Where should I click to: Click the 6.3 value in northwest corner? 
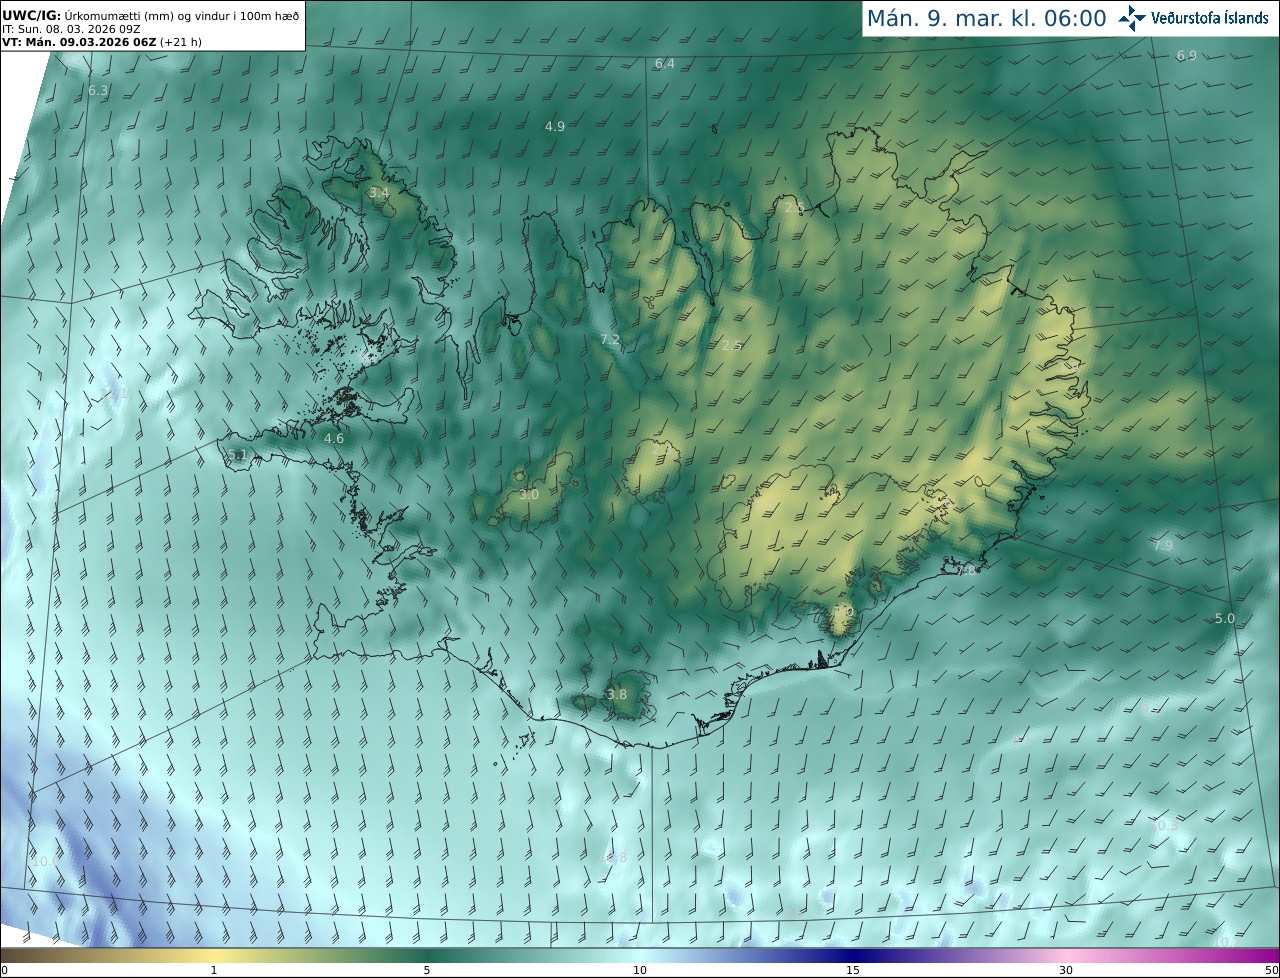[98, 91]
